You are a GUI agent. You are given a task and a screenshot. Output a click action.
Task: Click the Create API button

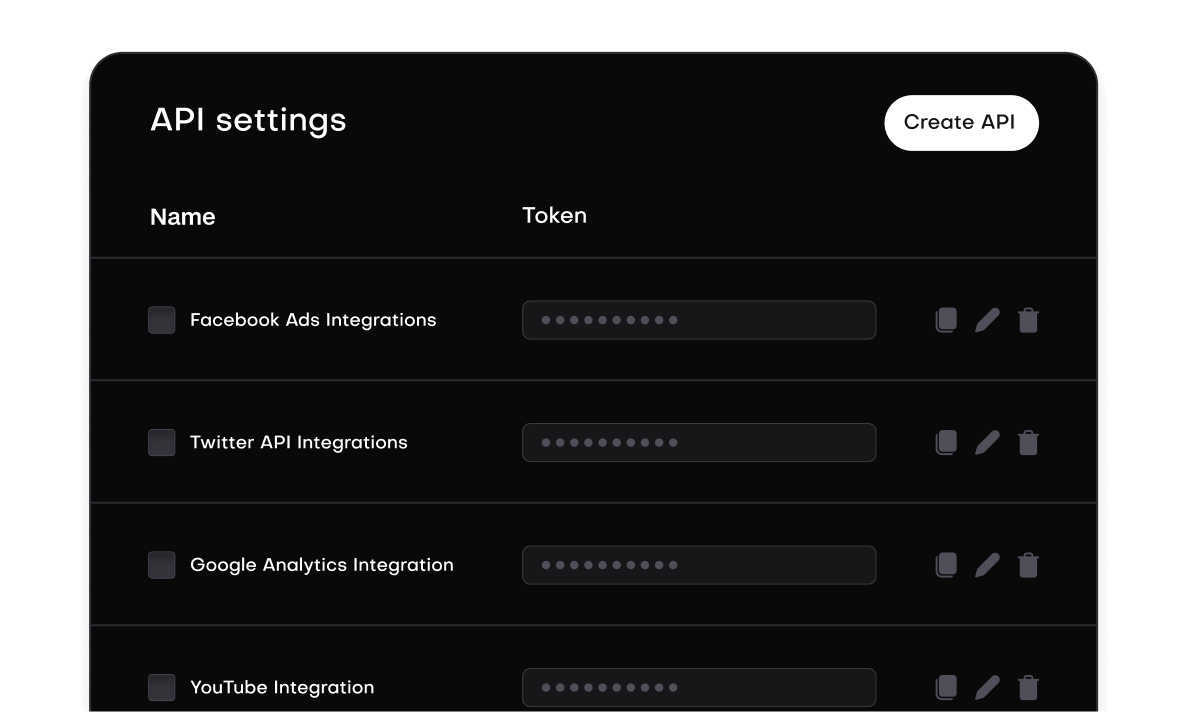961,122
